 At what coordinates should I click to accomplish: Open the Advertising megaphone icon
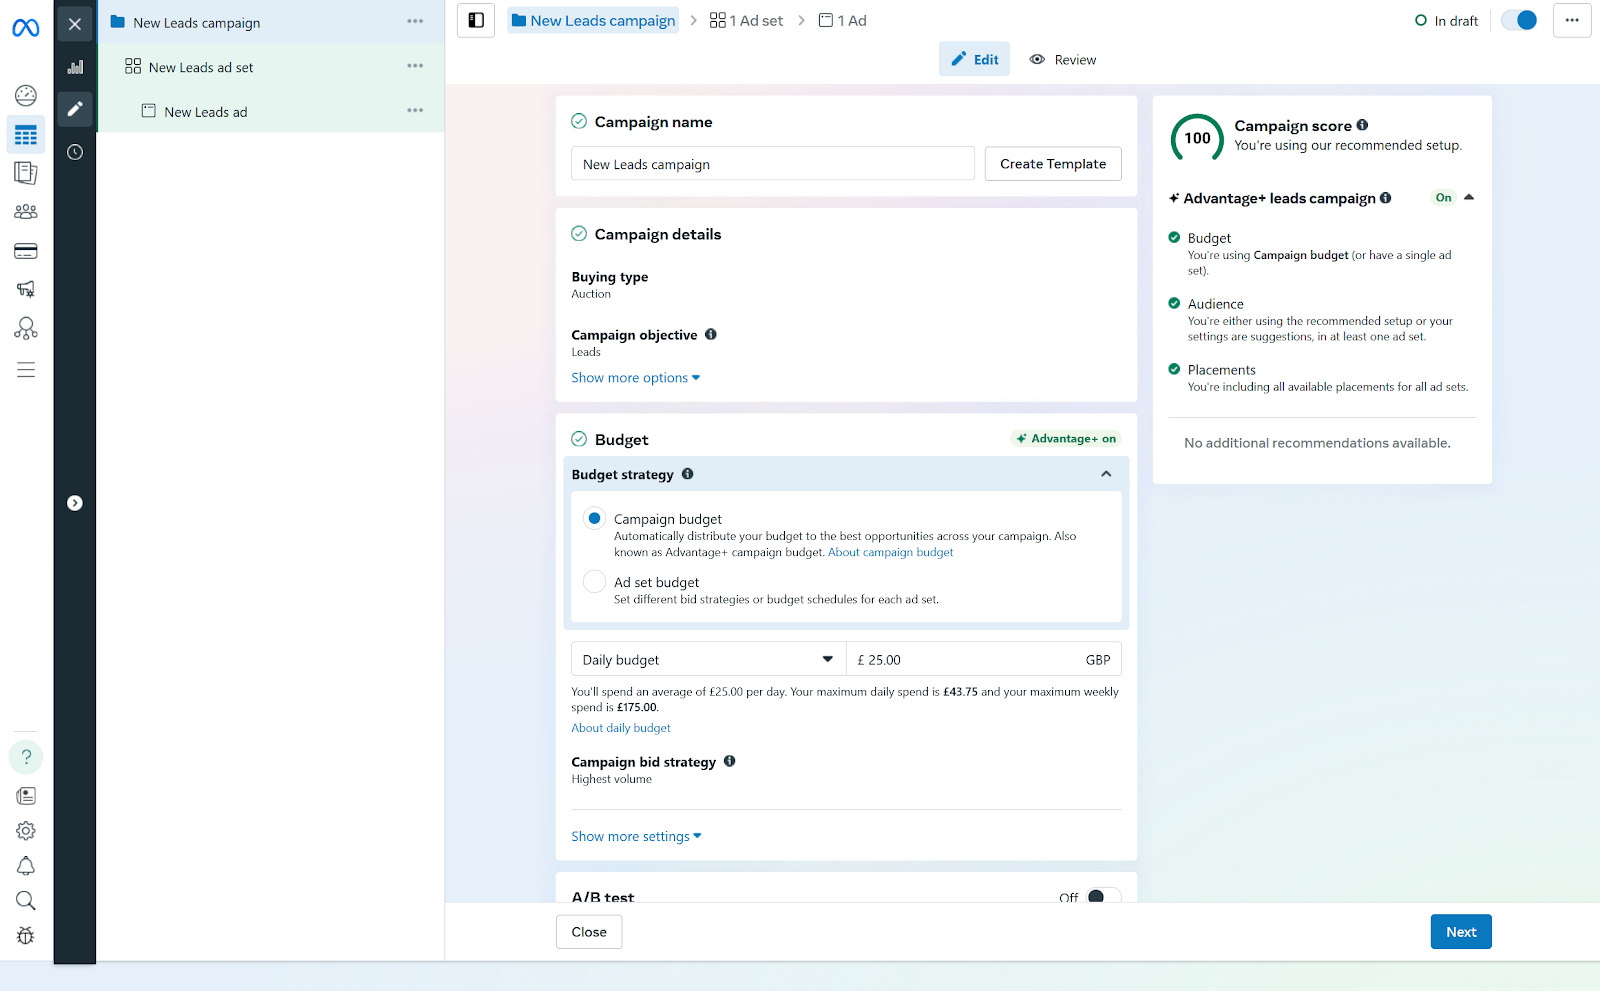pos(26,289)
